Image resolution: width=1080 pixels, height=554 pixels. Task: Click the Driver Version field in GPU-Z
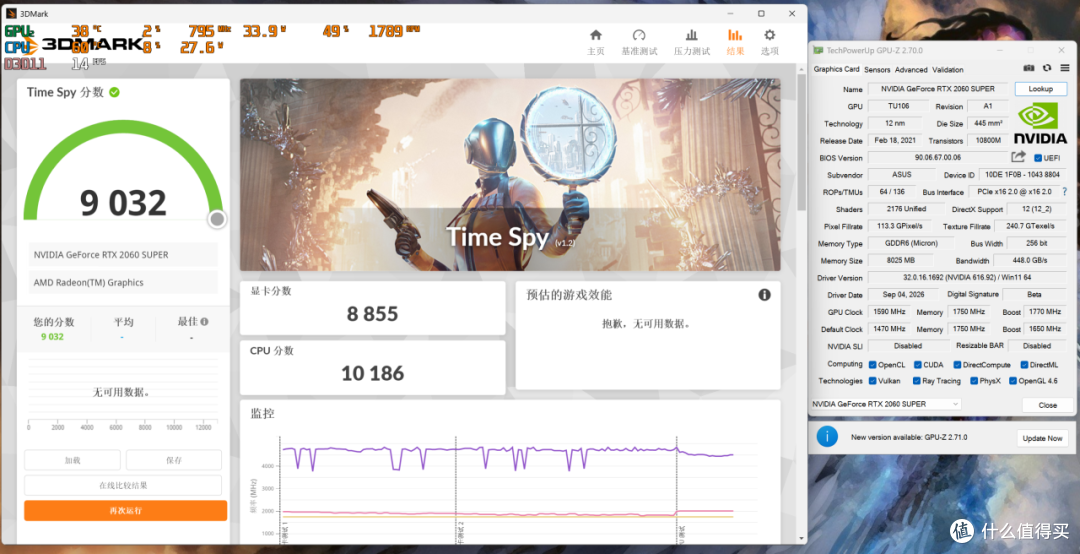pos(967,278)
